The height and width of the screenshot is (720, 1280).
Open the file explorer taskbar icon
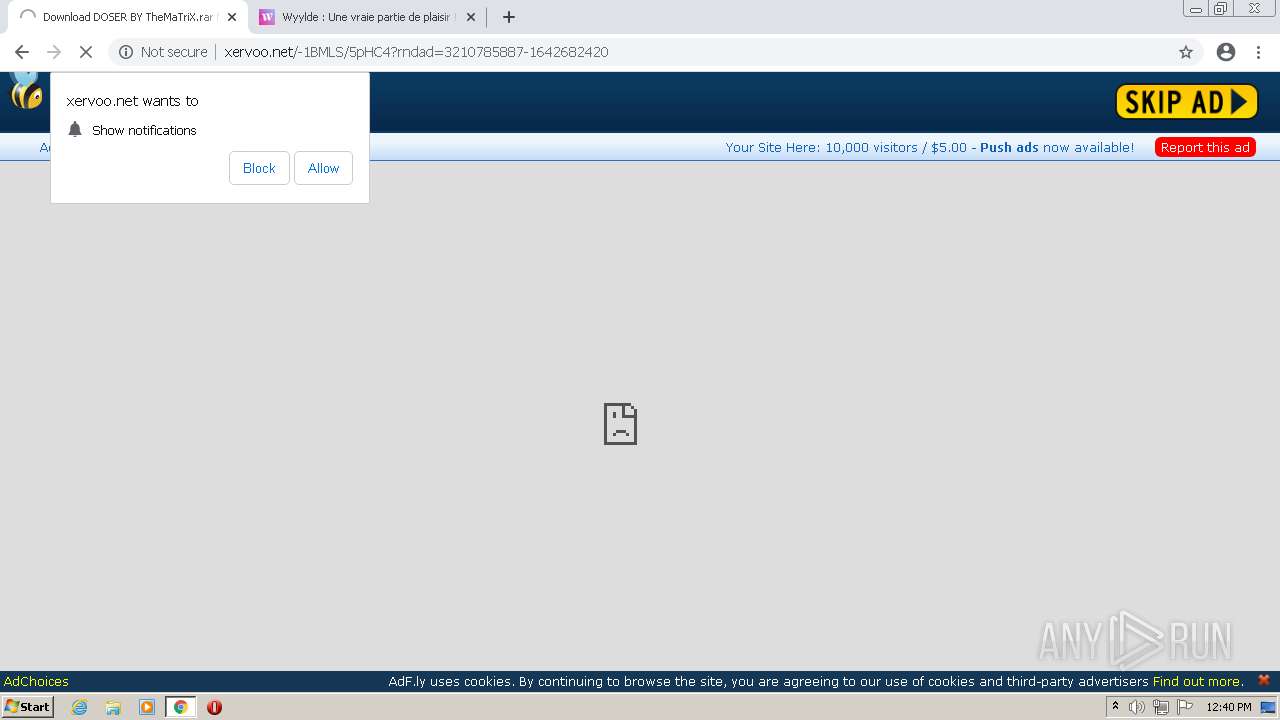pos(113,707)
